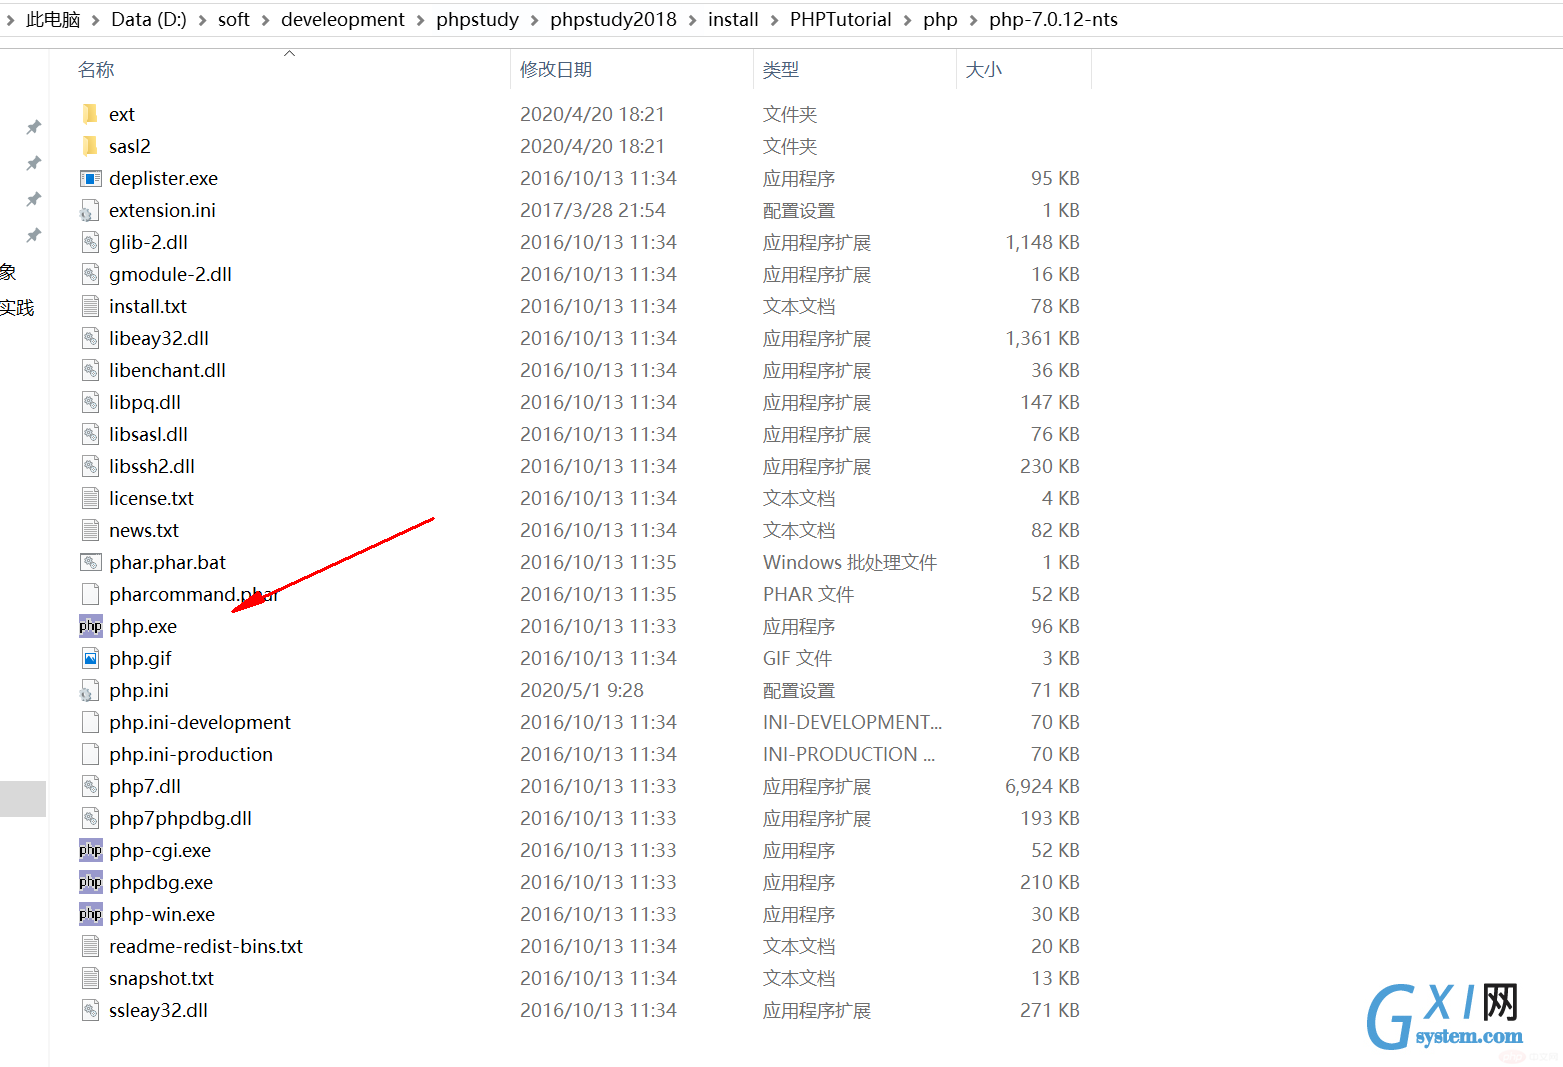The image size is (1563, 1067).
Task: Click the 2020/5/1 9:28 date of php.ini
Action: (x=582, y=690)
